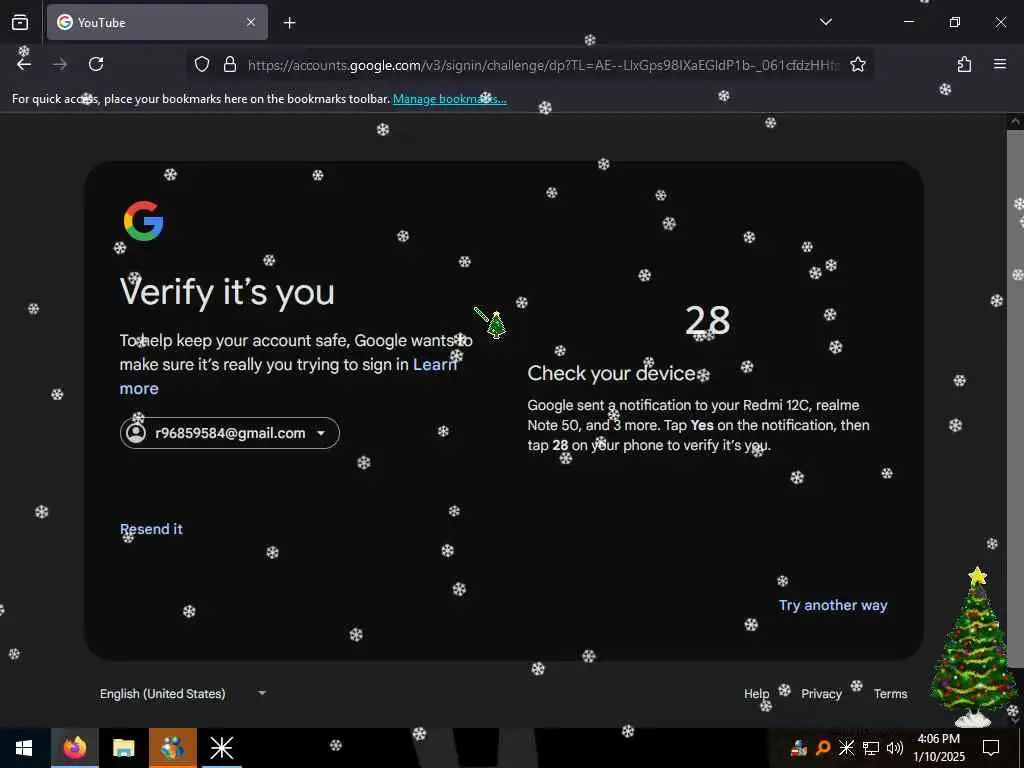Click the verification number 28
The image size is (1024, 768).
point(707,321)
